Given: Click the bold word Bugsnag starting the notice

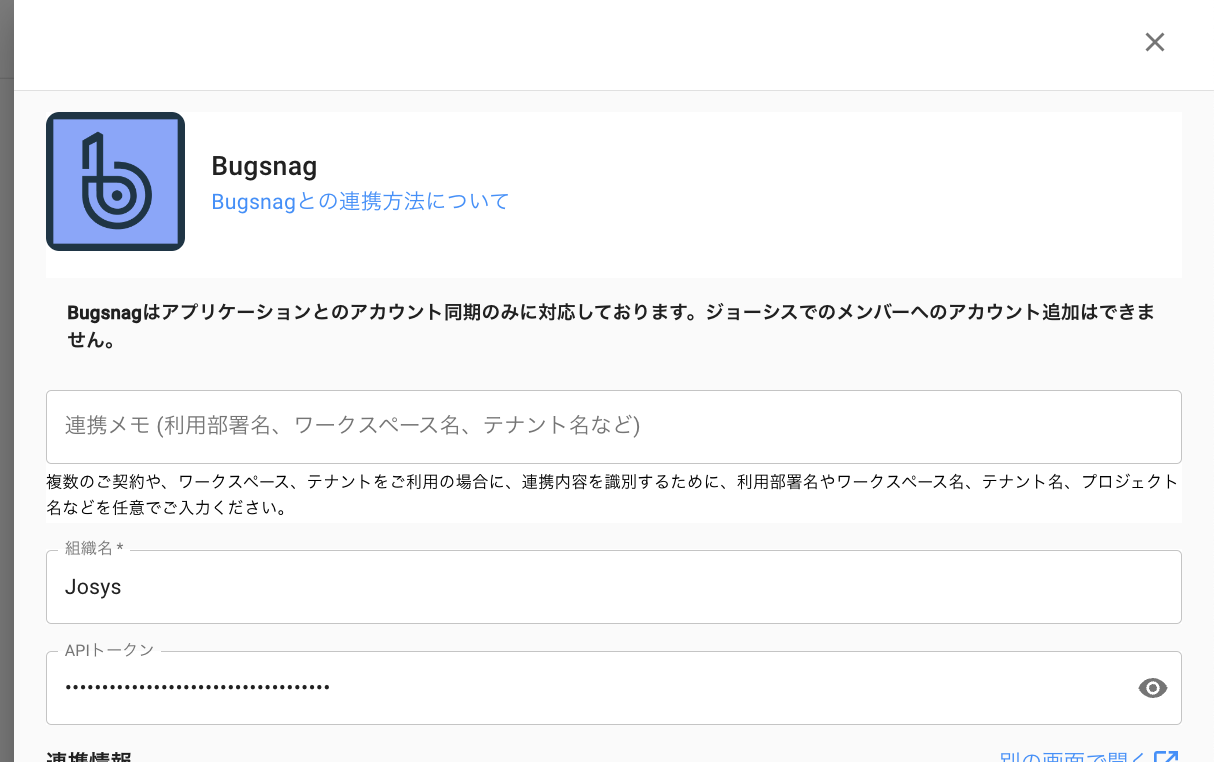Looking at the screenshot, I should pos(104,313).
